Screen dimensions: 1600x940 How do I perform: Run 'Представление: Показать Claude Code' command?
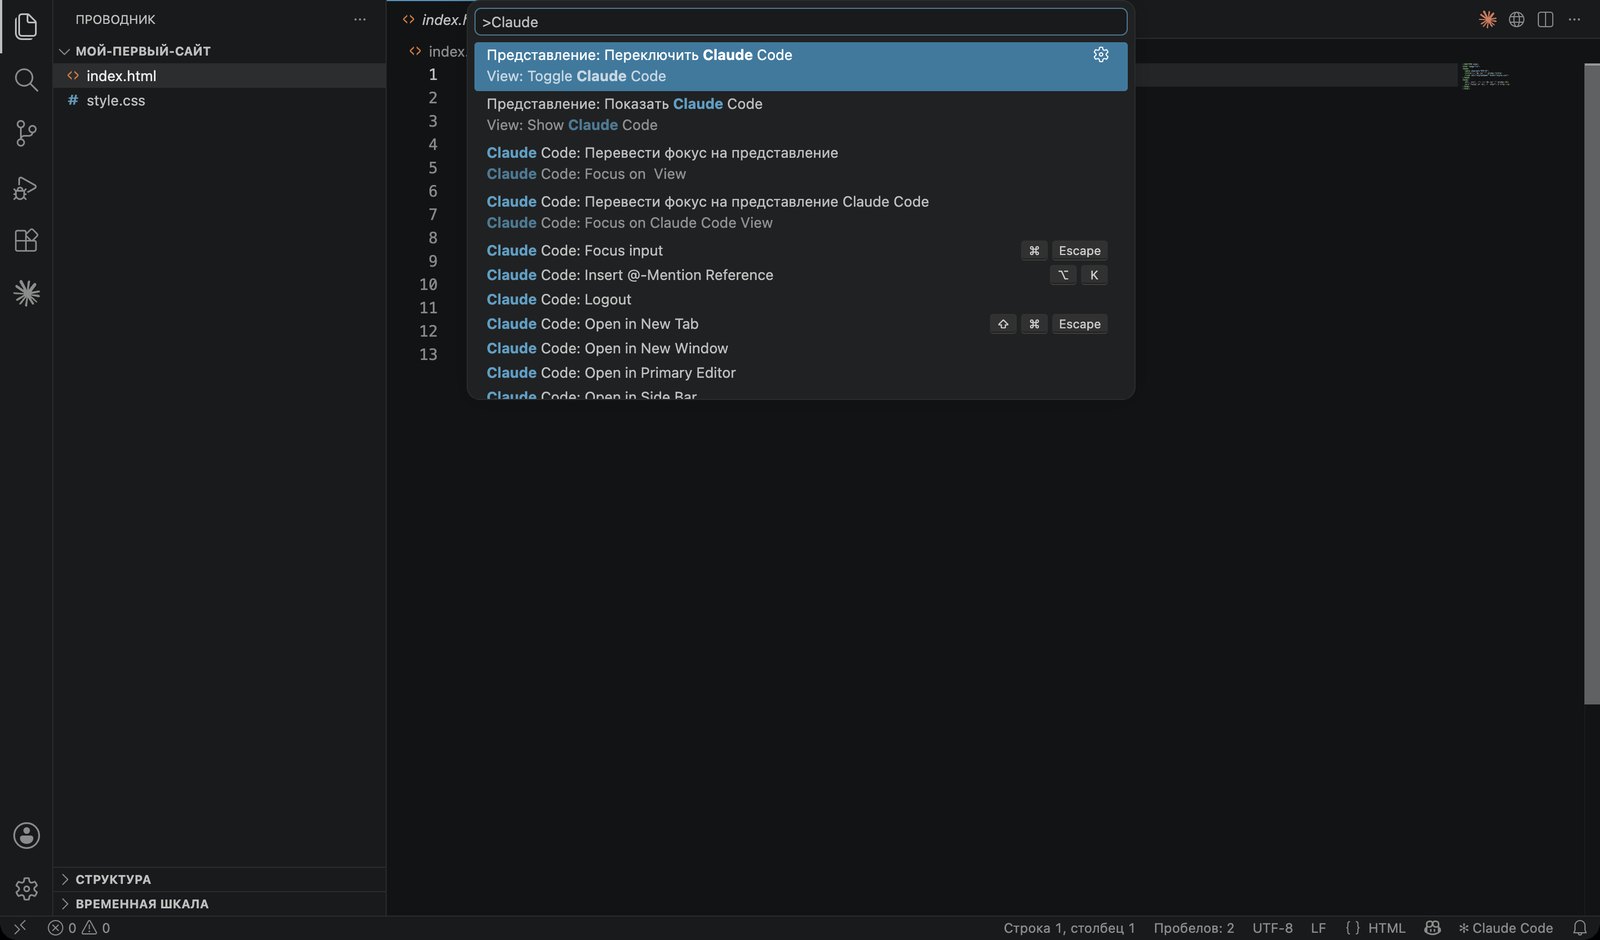coord(801,115)
